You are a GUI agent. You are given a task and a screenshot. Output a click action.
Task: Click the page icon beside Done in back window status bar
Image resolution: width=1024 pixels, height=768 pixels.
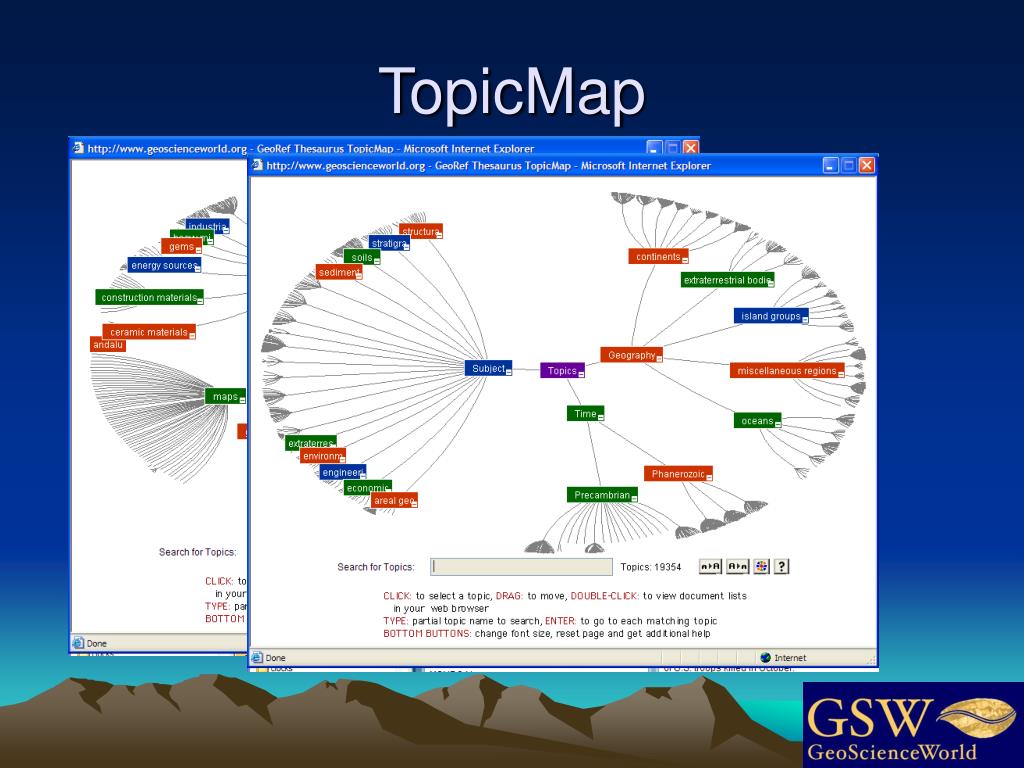click(79, 643)
